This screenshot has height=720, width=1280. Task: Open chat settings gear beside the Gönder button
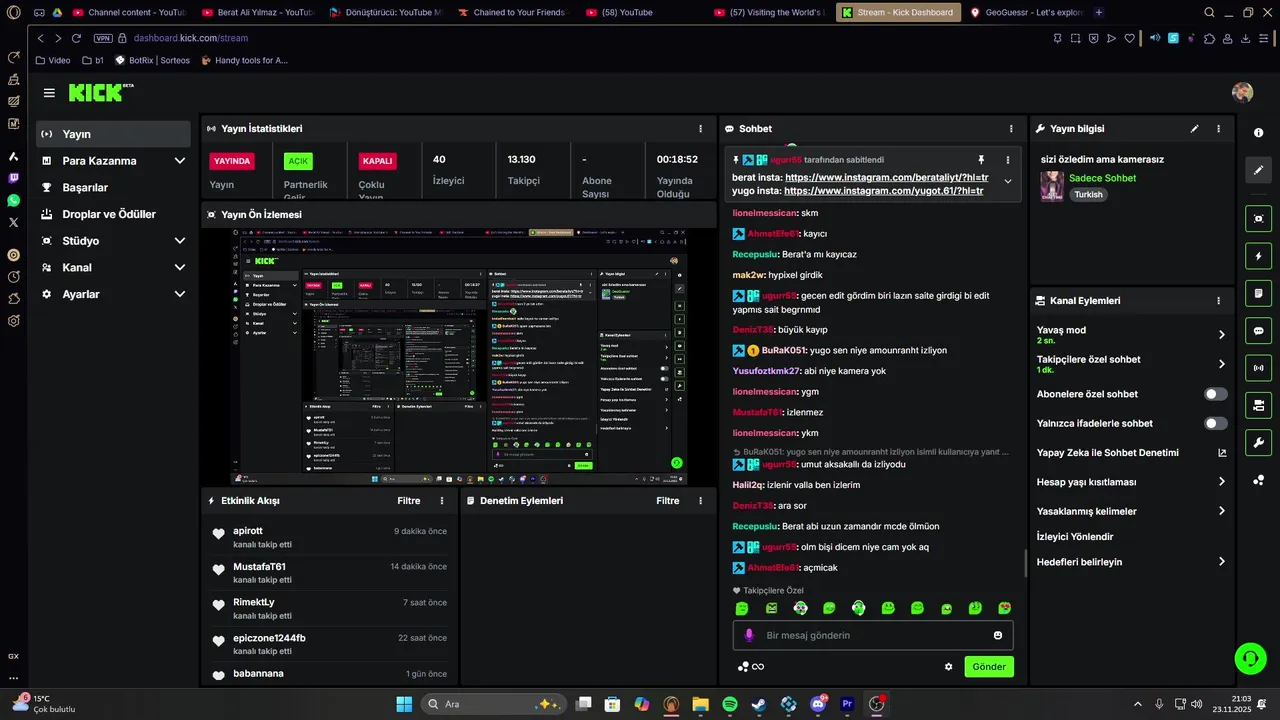coord(949,667)
